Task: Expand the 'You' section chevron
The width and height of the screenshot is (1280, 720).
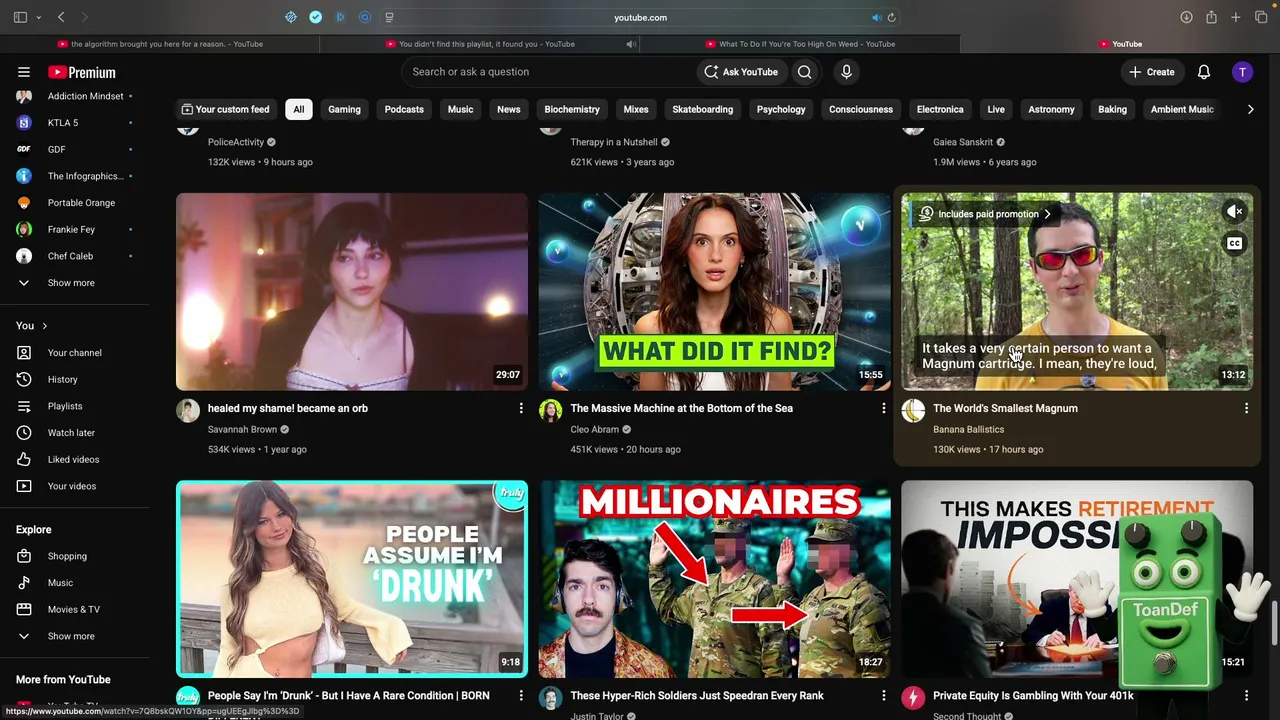Action: point(44,326)
